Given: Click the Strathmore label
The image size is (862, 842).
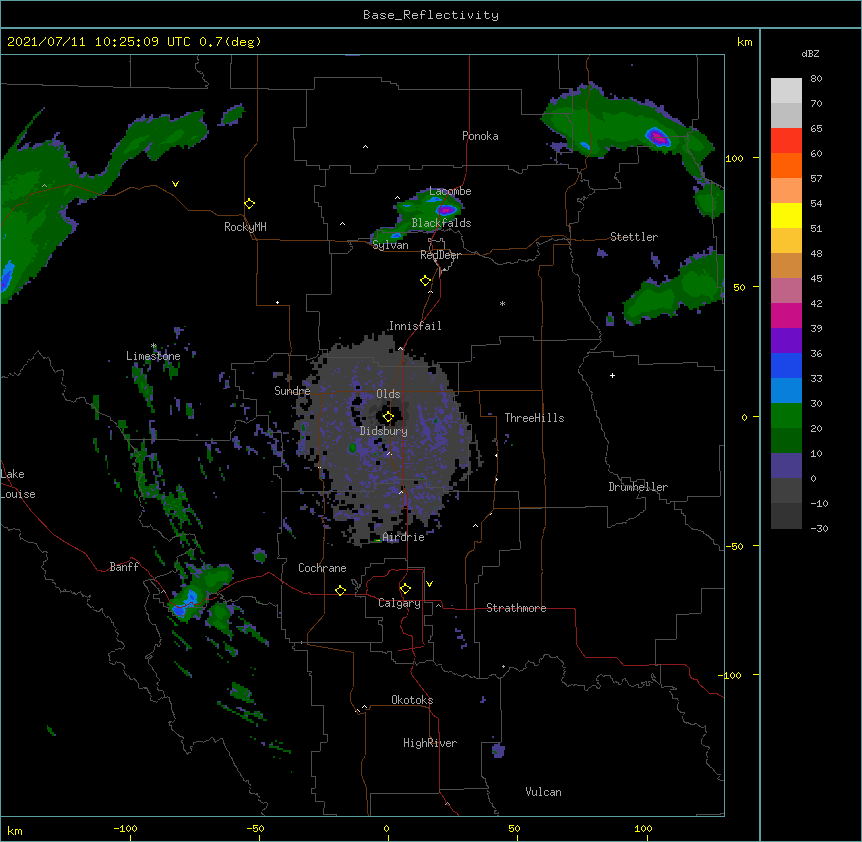Looking at the screenshot, I should click(516, 608).
